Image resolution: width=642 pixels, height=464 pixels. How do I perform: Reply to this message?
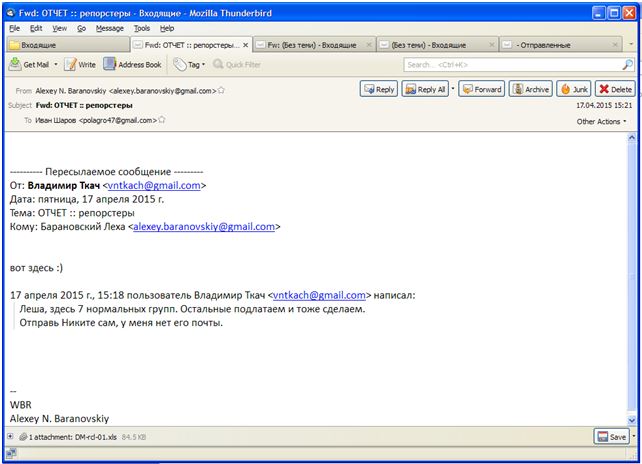point(378,89)
